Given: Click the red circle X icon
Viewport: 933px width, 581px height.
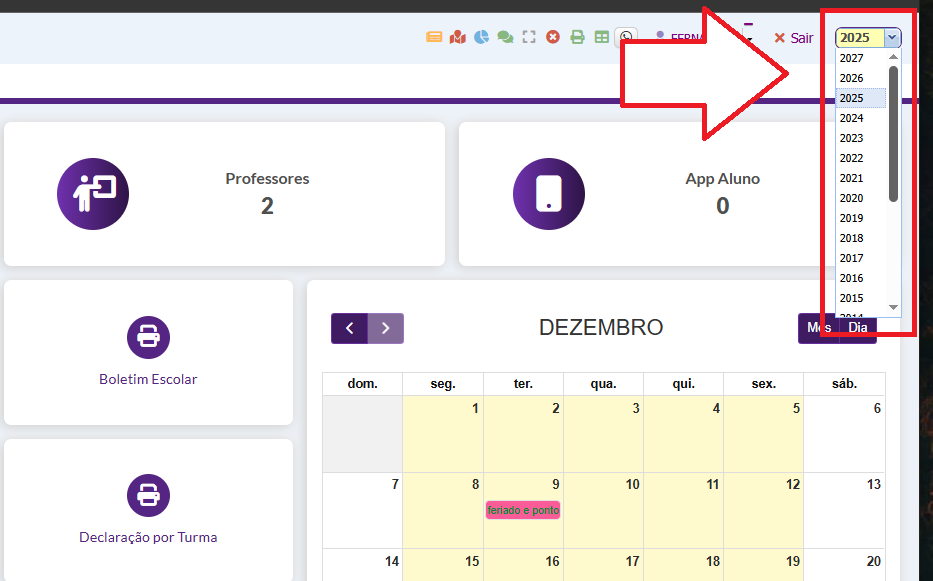Looking at the screenshot, I should tap(553, 37).
